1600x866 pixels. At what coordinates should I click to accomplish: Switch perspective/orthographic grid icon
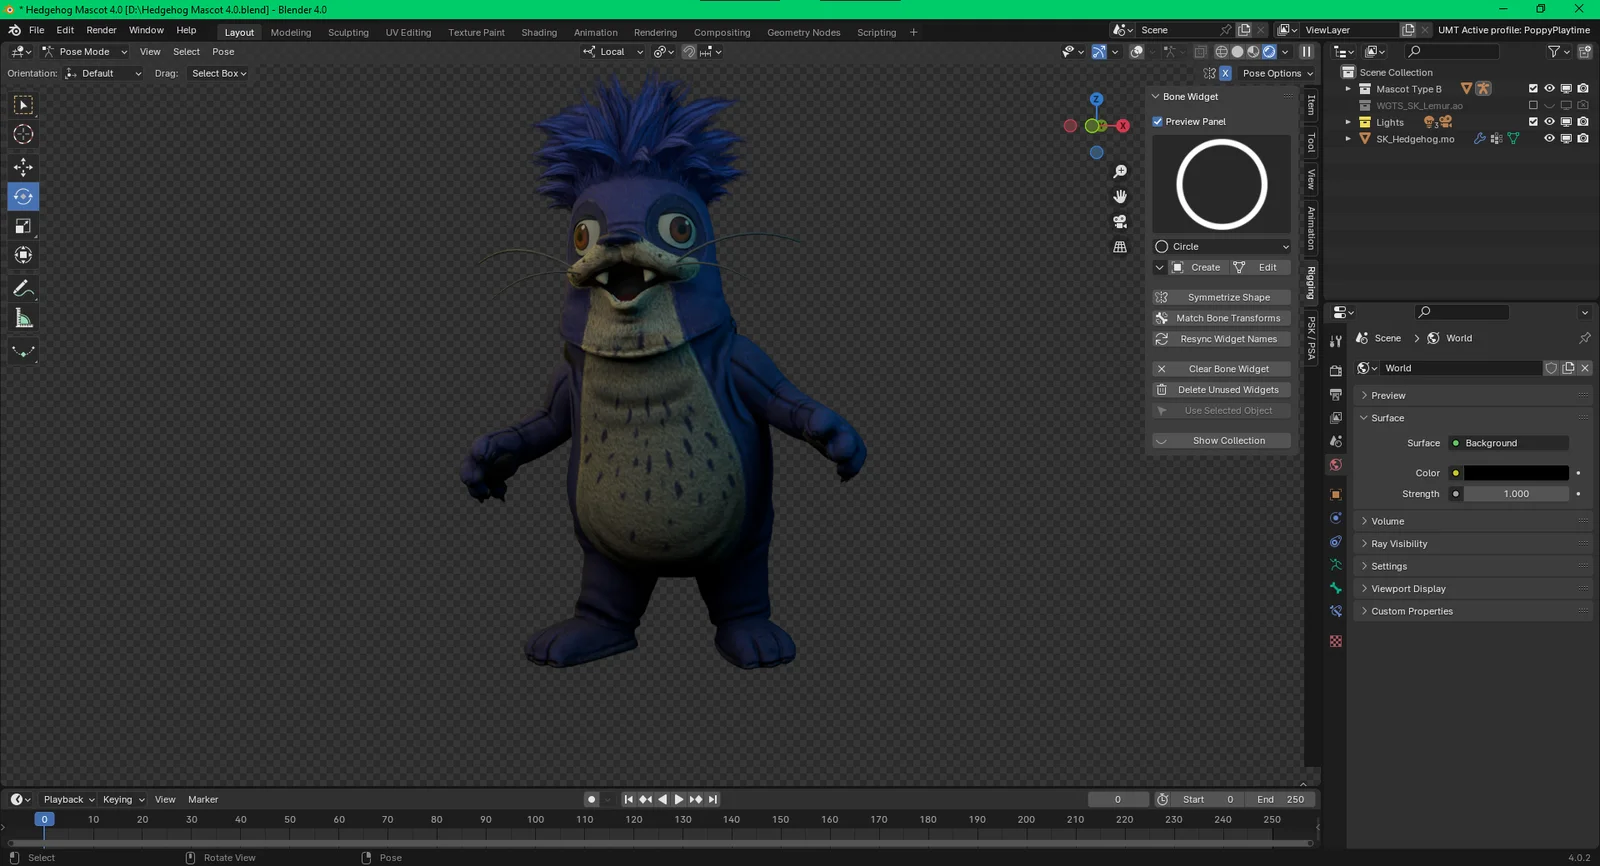pos(1120,246)
